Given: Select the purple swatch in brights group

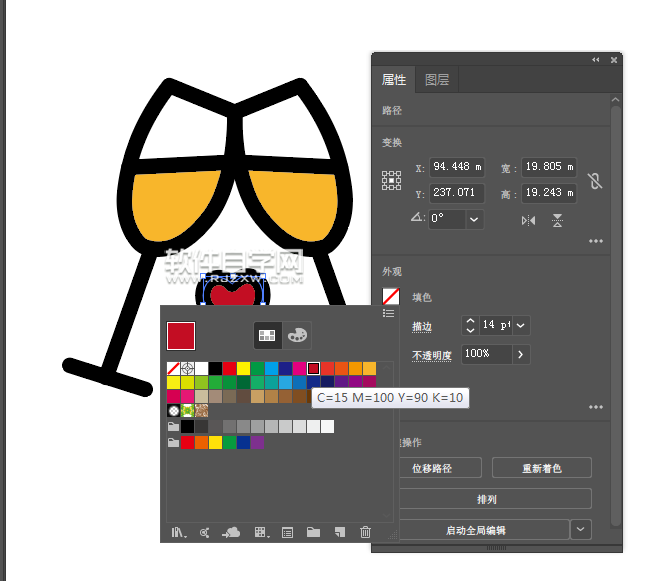Looking at the screenshot, I should coord(257,443).
